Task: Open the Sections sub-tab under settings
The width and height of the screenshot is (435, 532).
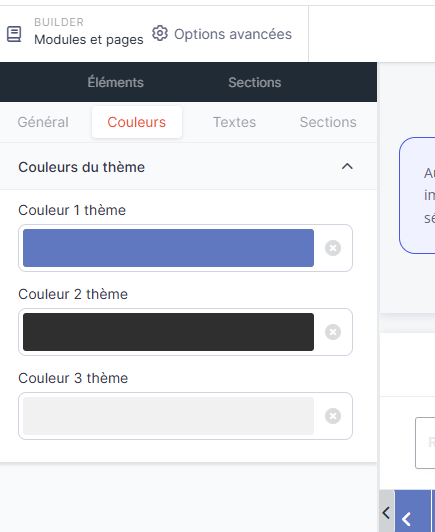Action: click(x=328, y=122)
